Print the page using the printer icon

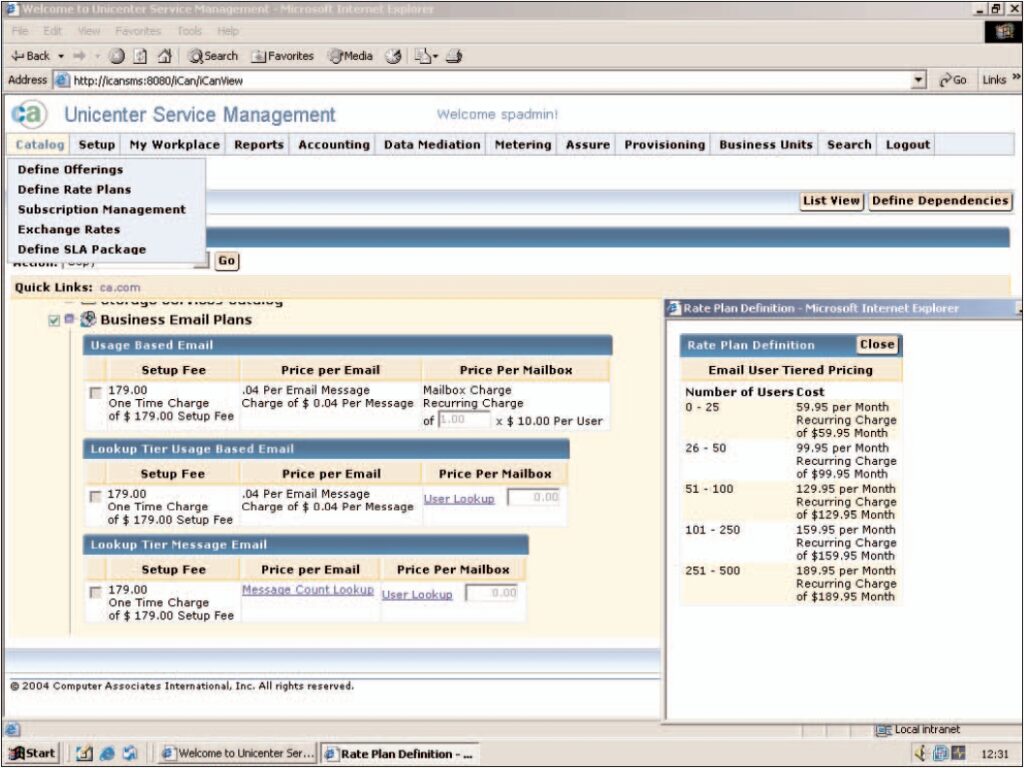pos(454,56)
